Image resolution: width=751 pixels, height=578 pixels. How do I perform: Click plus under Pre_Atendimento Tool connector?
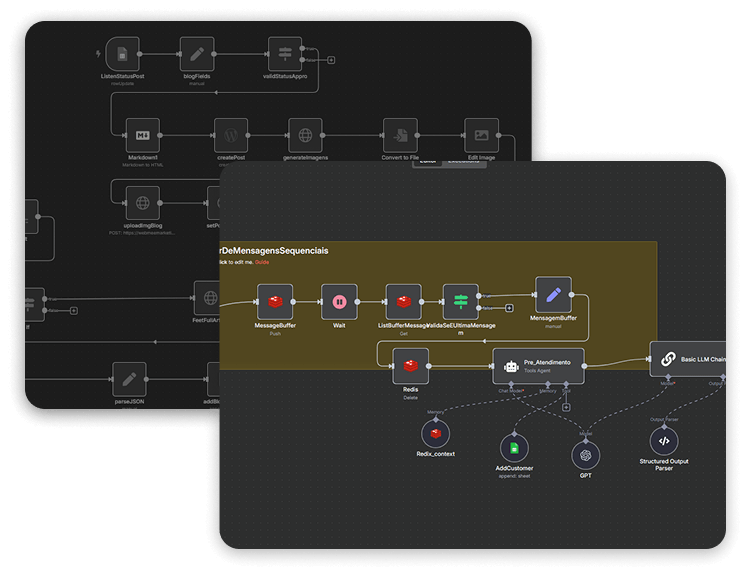(567, 406)
